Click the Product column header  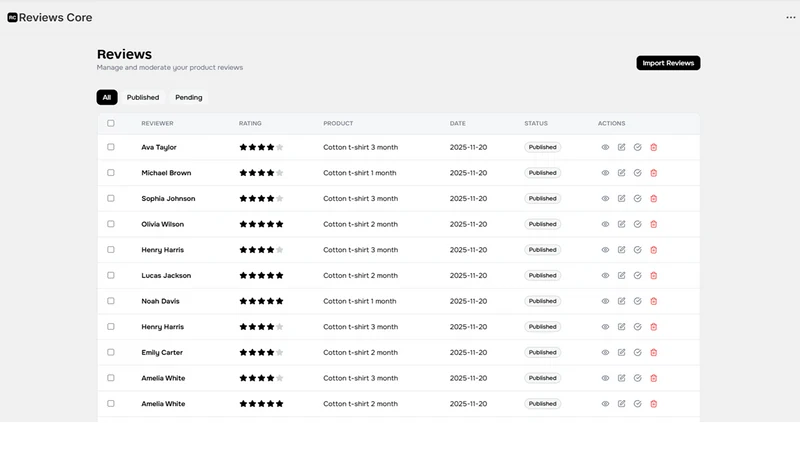[x=338, y=123]
